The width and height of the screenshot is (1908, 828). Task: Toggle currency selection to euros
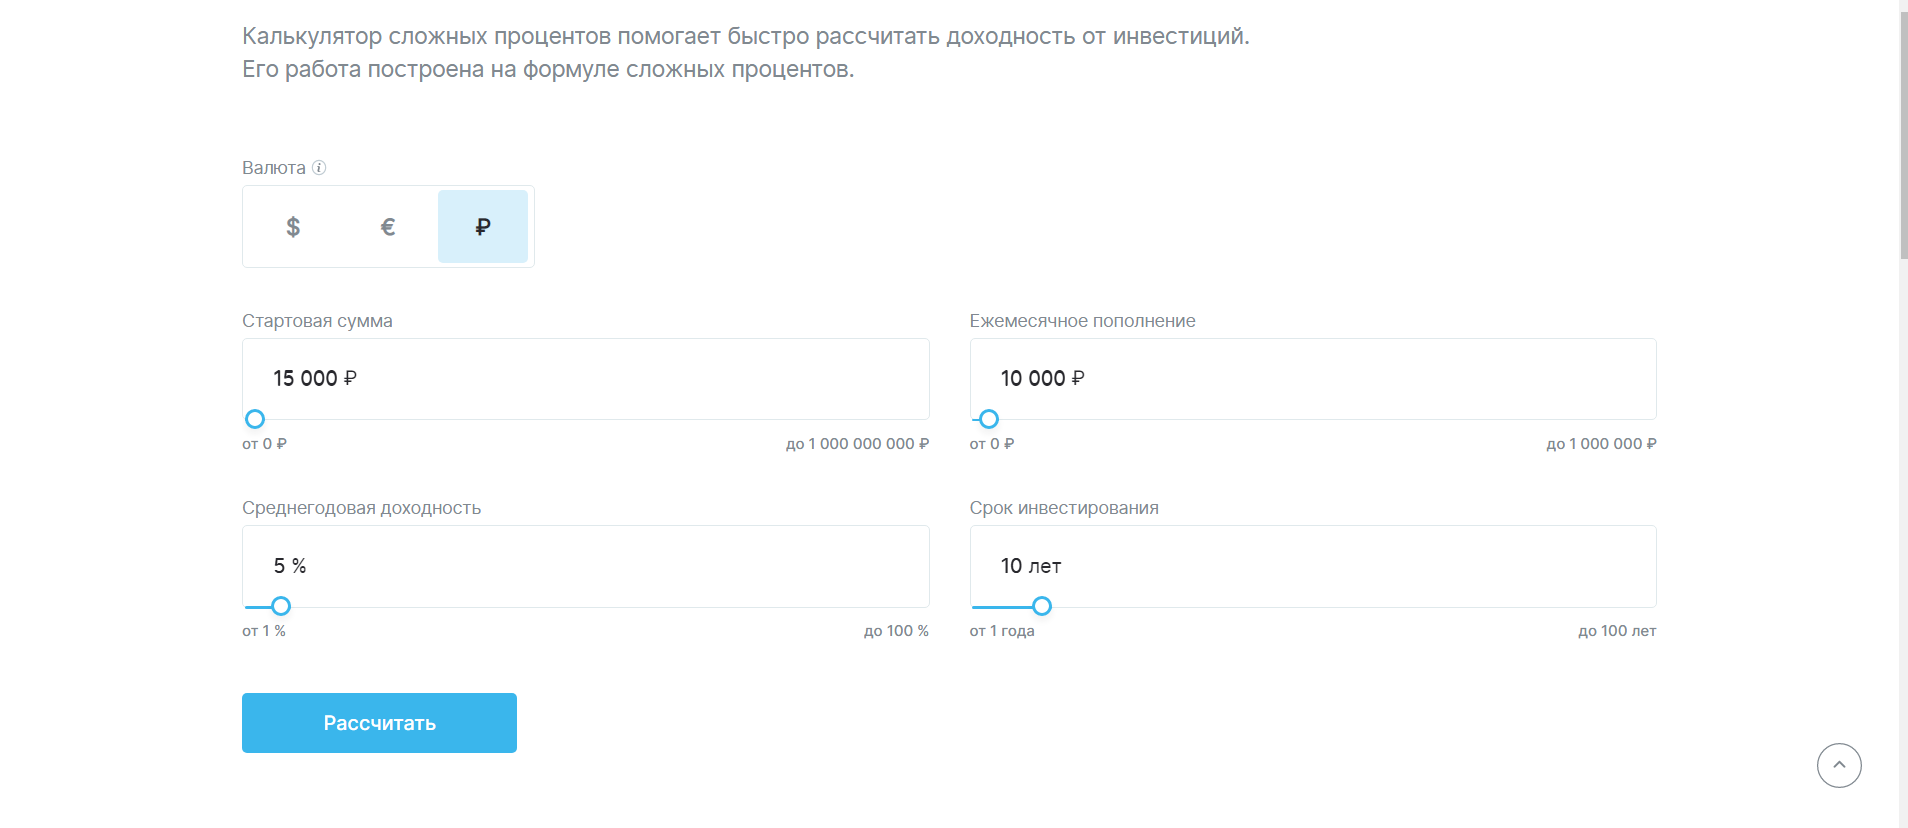tap(388, 226)
